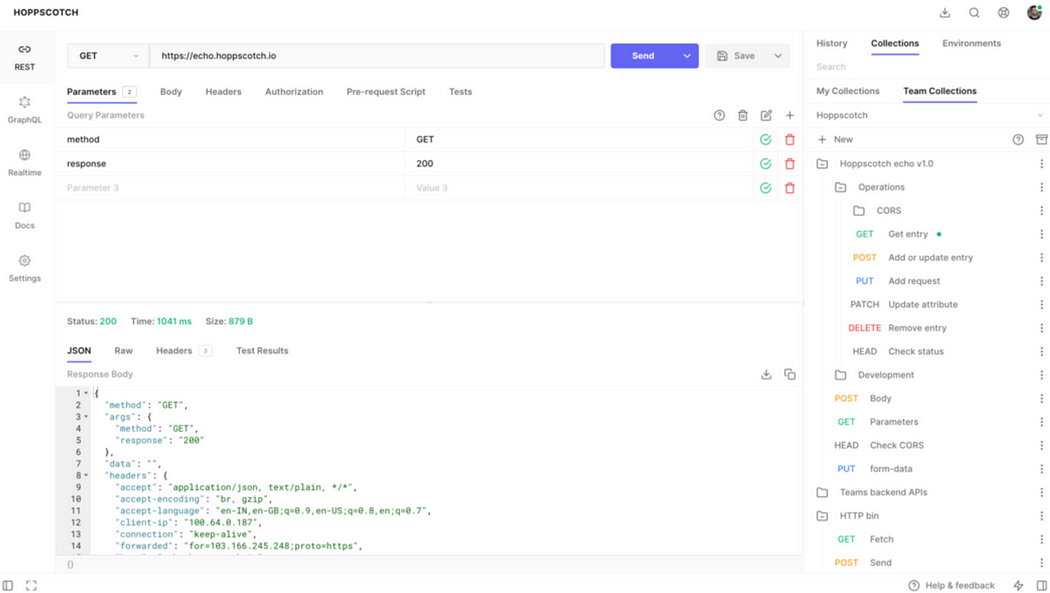Screen dimensions: 1050x593
Task: Fold line 3 args in response JSON
Action: pos(86,417)
